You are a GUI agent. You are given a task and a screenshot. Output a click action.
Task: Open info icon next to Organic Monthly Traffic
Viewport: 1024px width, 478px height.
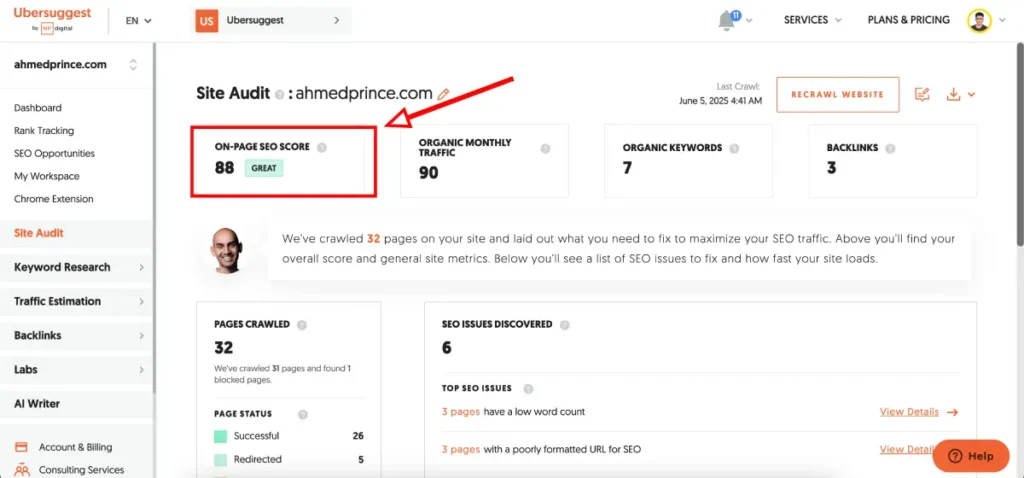click(x=545, y=148)
